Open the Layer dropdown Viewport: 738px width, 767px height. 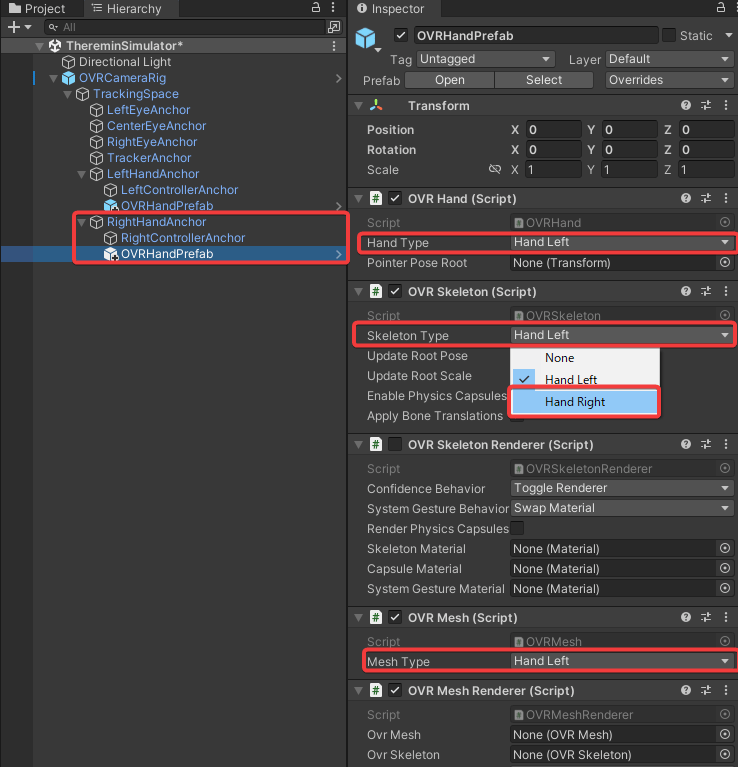coord(670,59)
